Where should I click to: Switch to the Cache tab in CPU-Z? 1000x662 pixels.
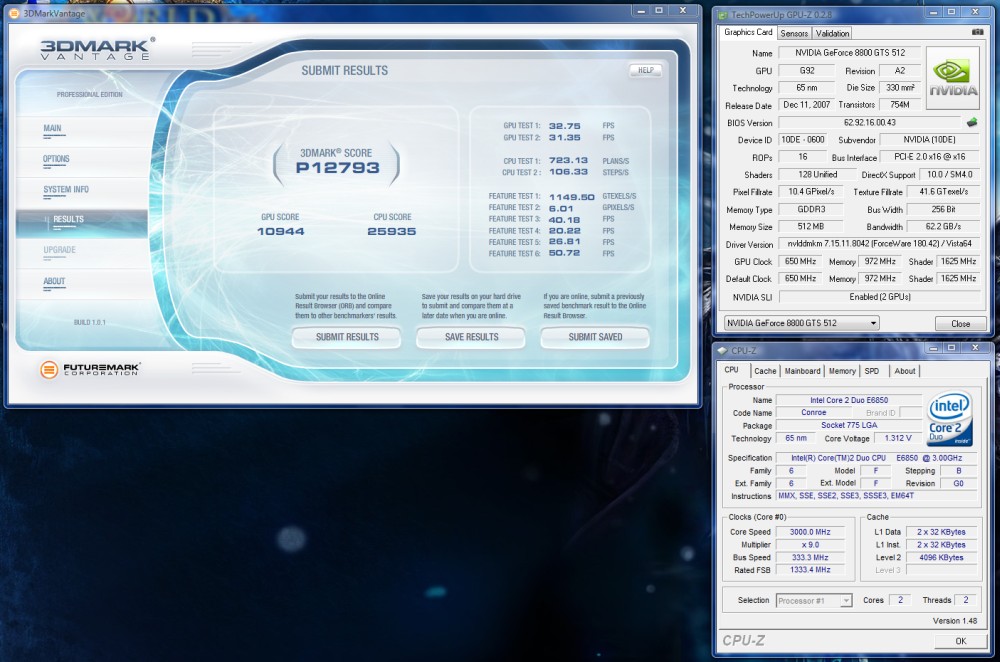coord(765,371)
